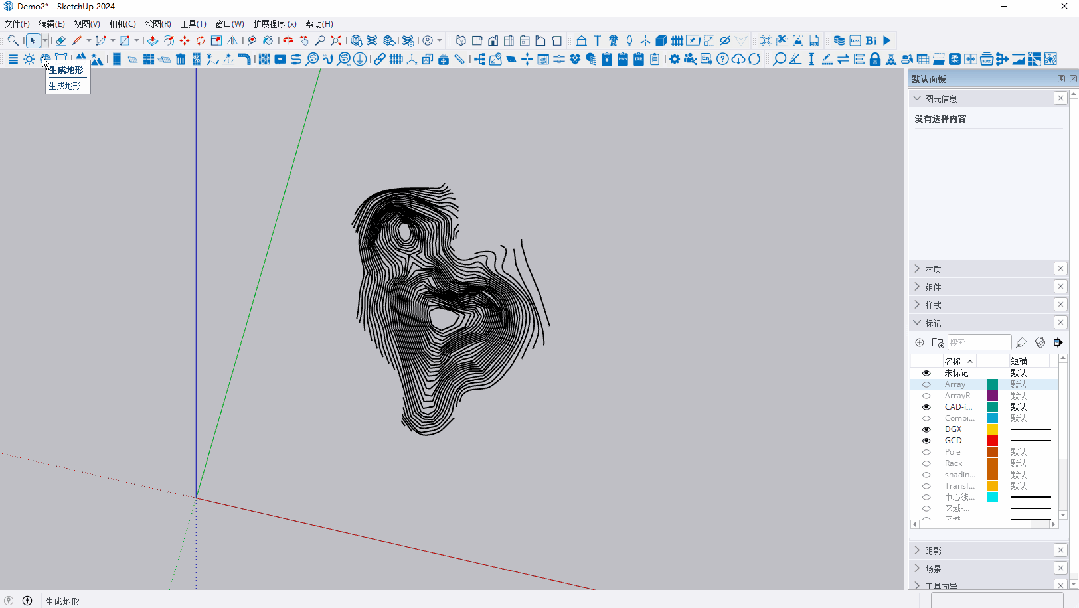Open the dropdown arrow beside Select tool
1079x608 pixels.
[45, 41]
